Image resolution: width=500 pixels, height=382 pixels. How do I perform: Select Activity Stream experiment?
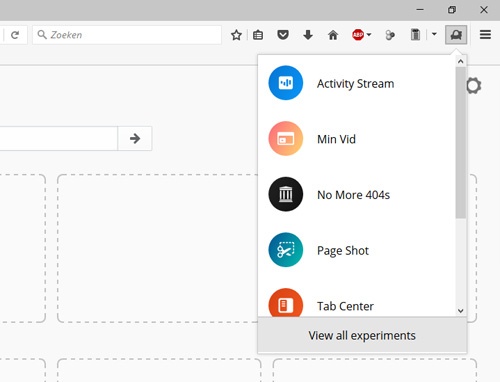(357, 83)
